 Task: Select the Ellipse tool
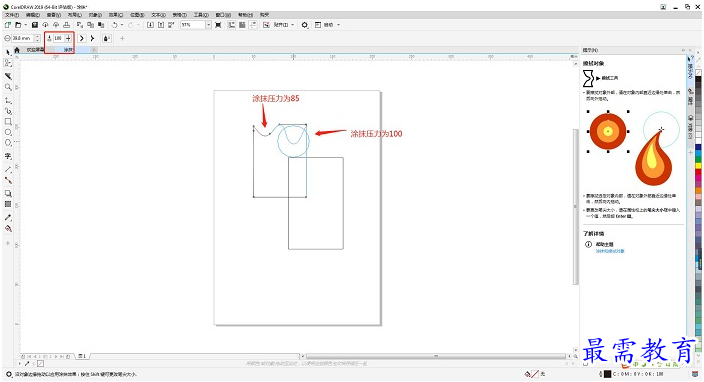8,132
